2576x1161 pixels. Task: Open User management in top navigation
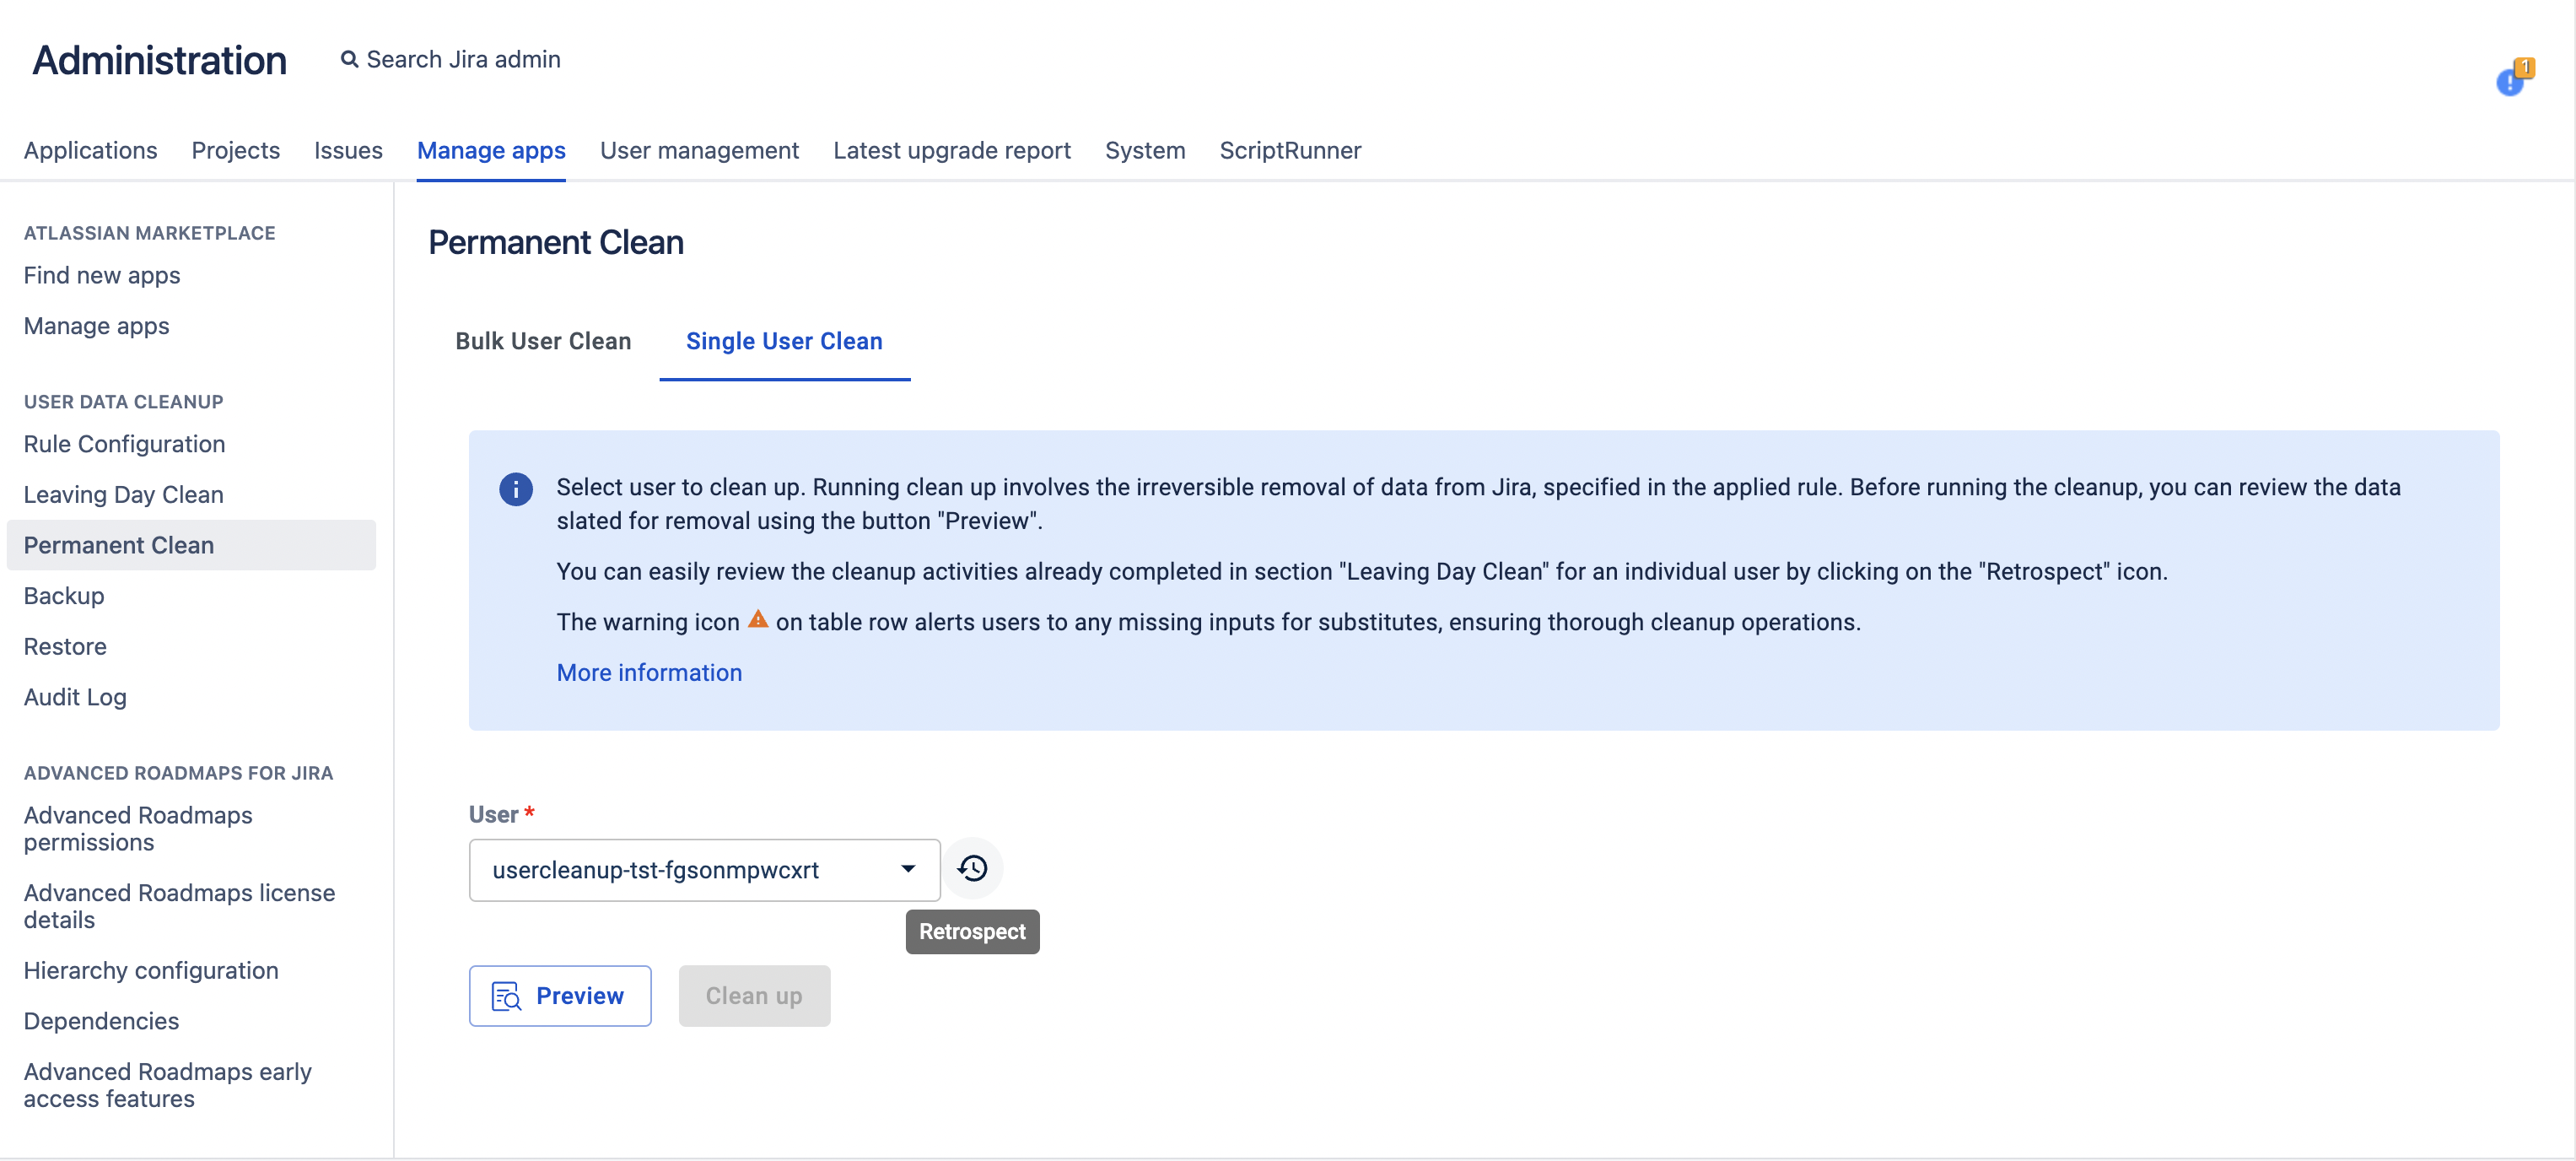699,150
